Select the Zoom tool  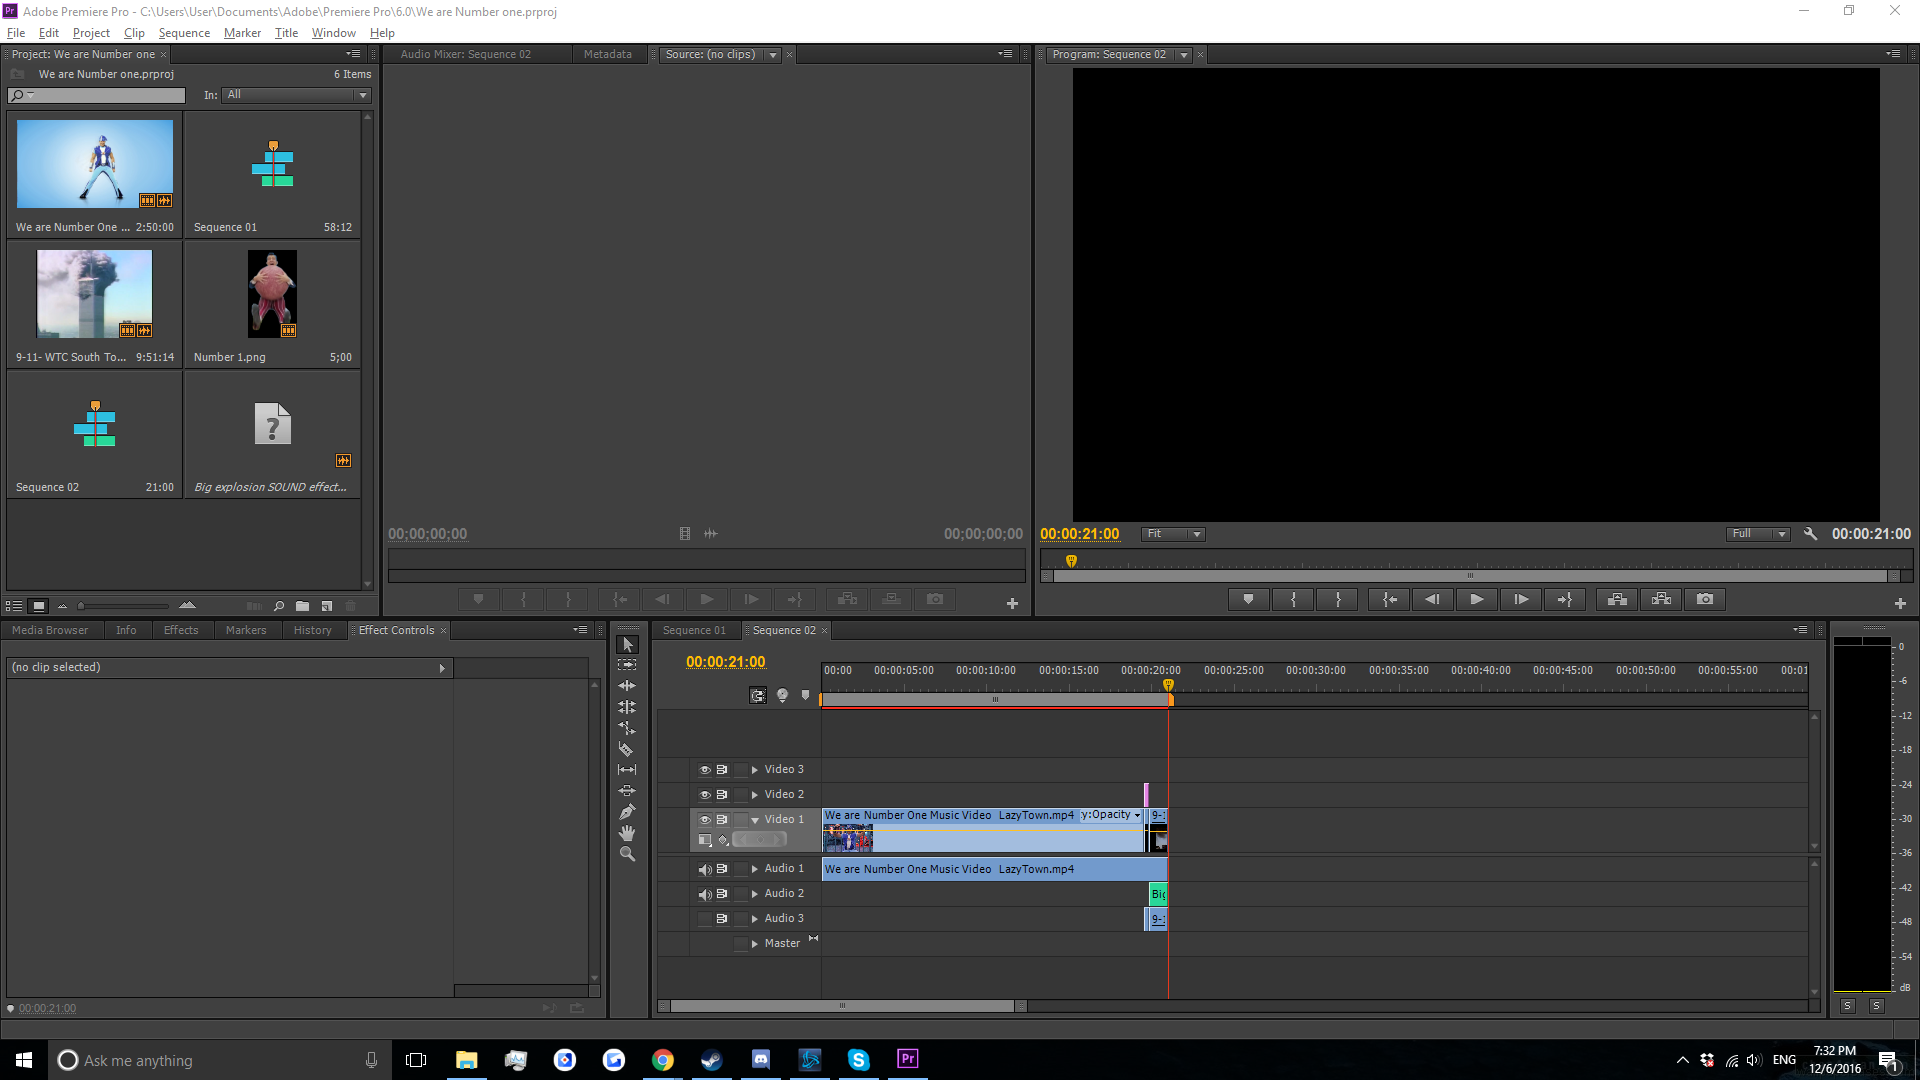627,854
